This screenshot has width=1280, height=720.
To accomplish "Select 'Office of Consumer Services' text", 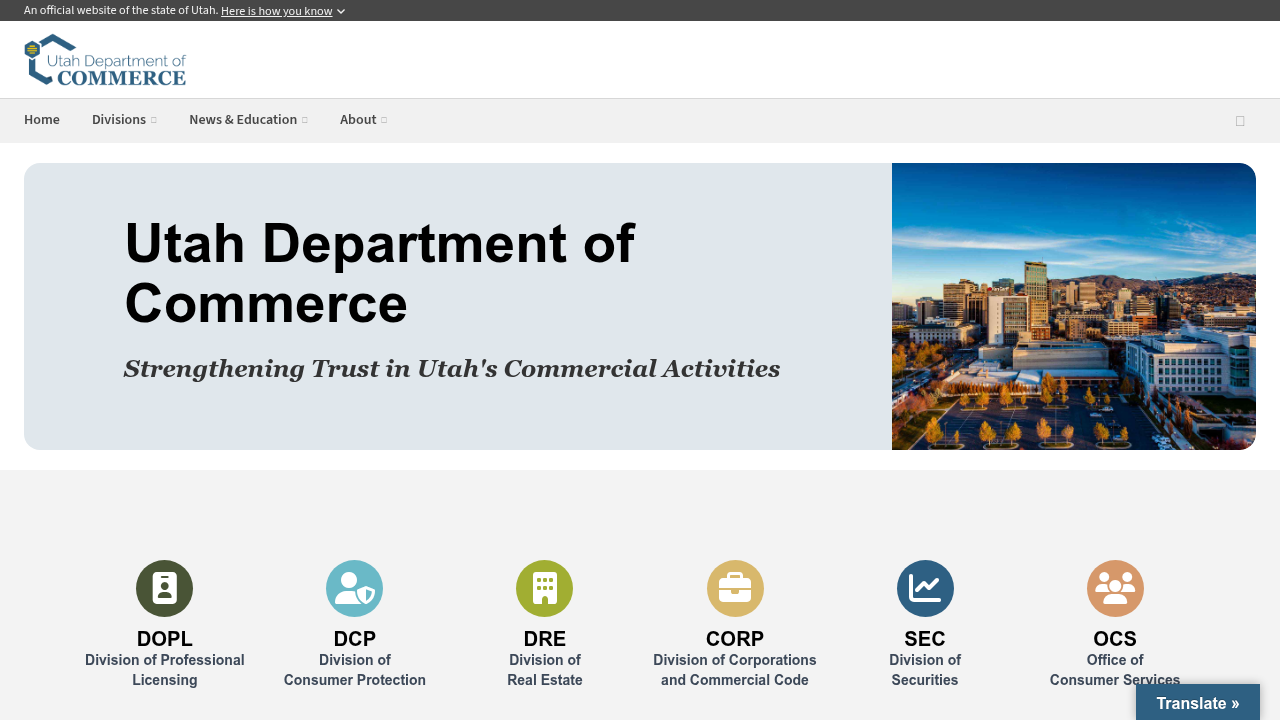I will coord(1115,670).
